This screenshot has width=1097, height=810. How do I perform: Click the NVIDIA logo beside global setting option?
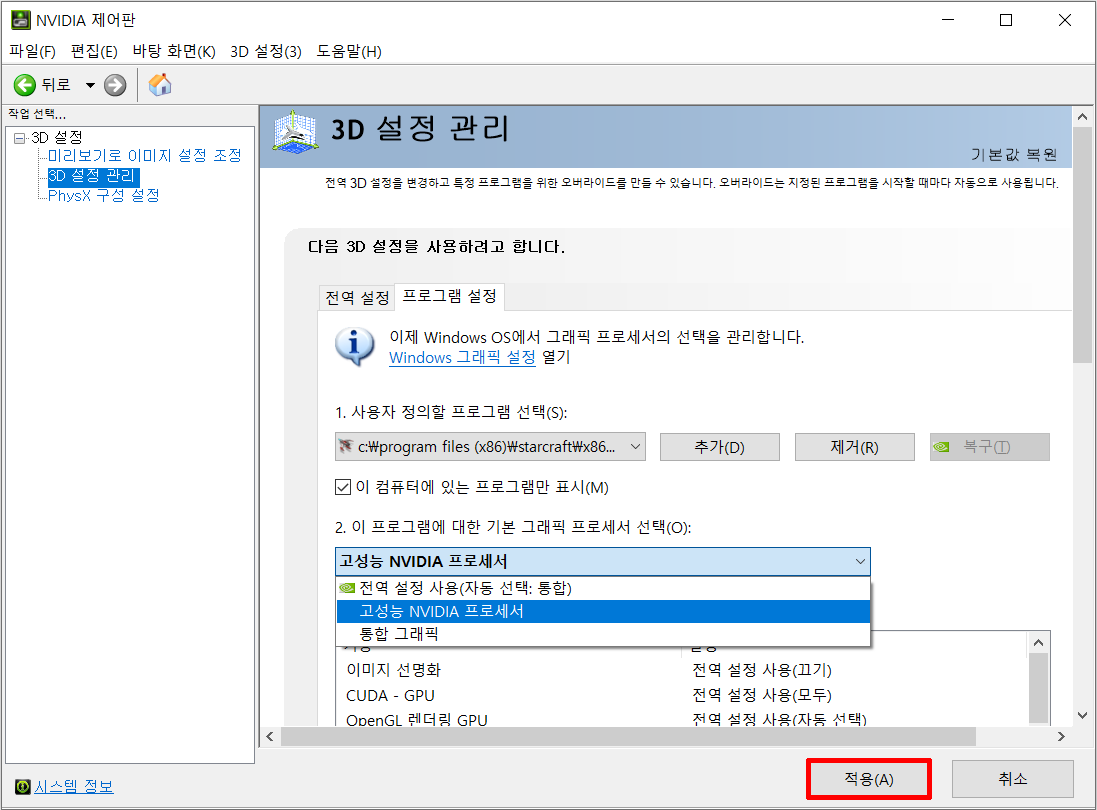click(x=347, y=588)
